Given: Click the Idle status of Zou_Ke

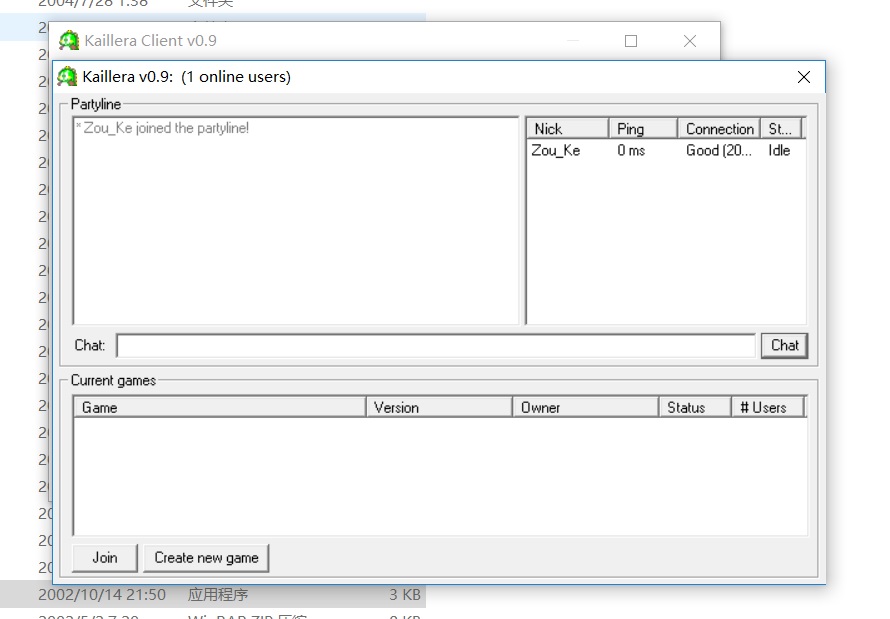Looking at the screenshot, I should [x=779, y=151].
